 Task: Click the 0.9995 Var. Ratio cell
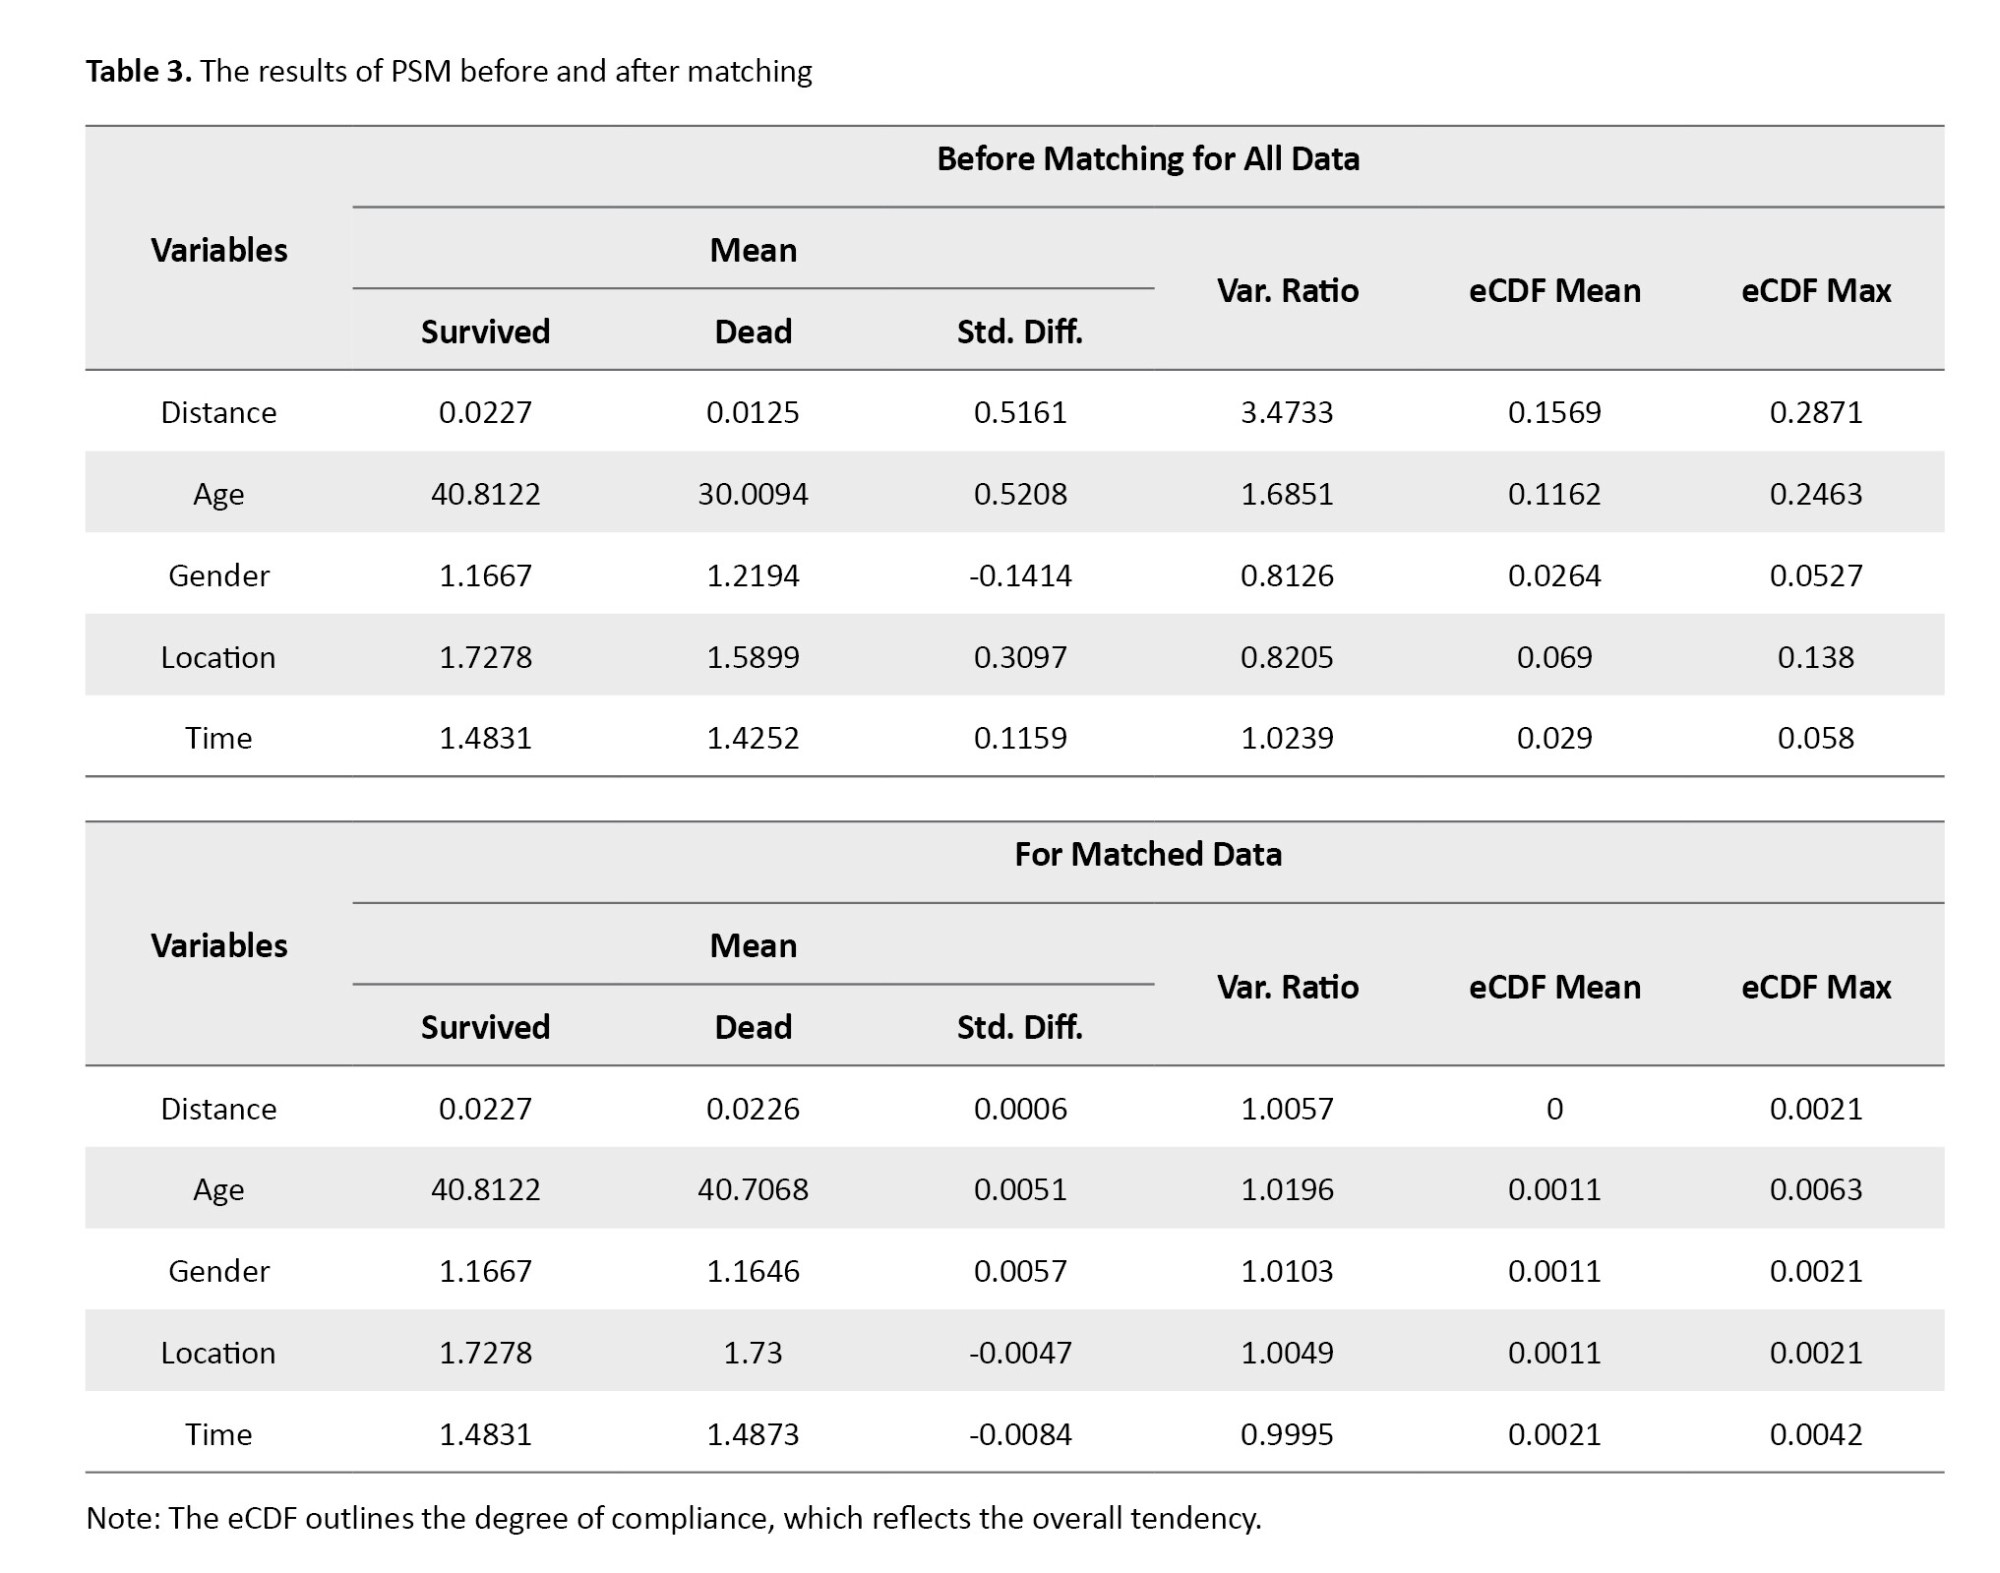(x=1287, y=1434)
